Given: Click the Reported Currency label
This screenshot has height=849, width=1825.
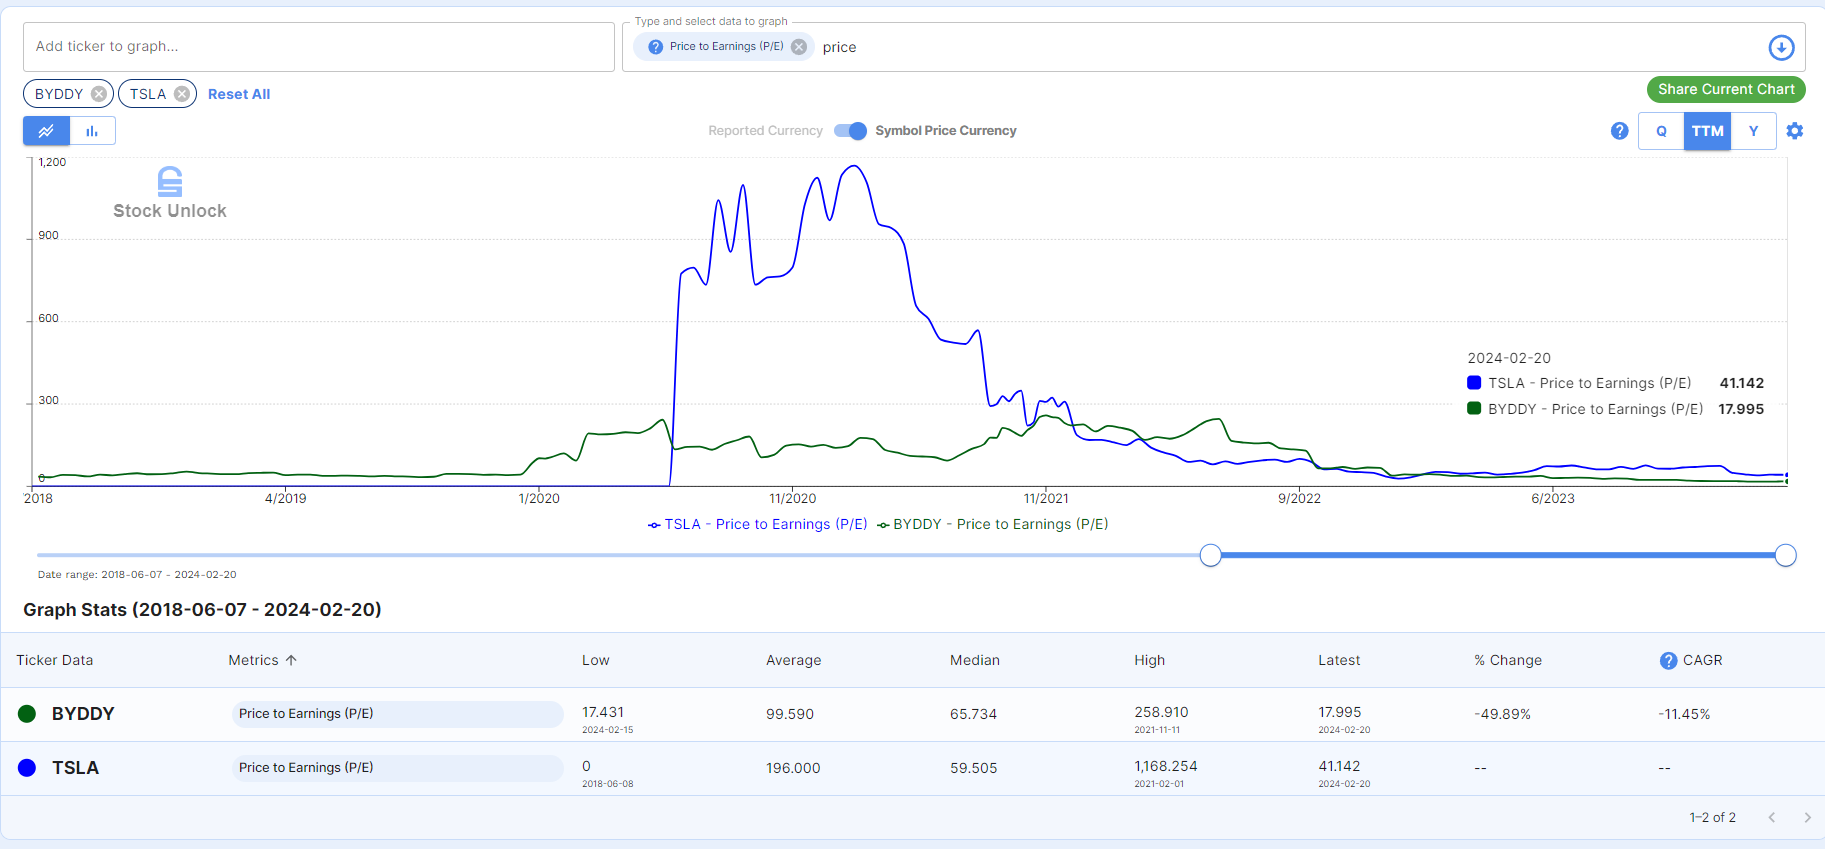Looking at the screenshot, I should coord(766,131).
